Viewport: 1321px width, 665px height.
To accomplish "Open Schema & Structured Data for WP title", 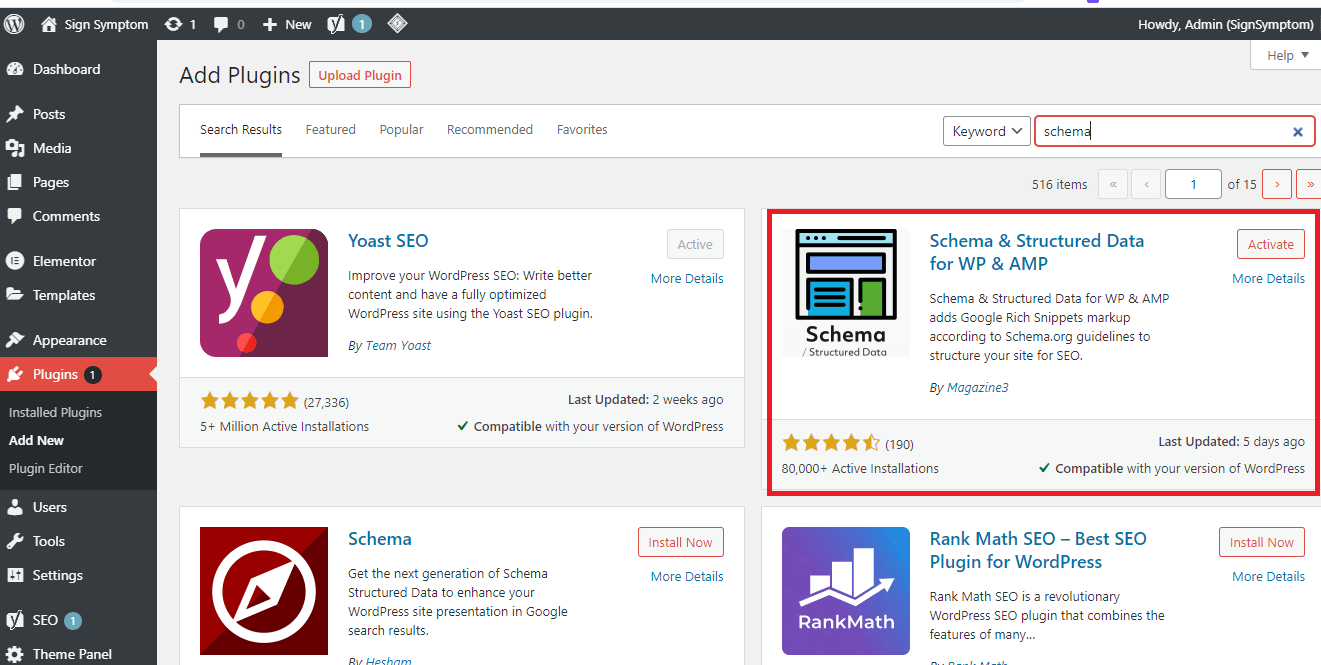I will [x=1037, y=252].
